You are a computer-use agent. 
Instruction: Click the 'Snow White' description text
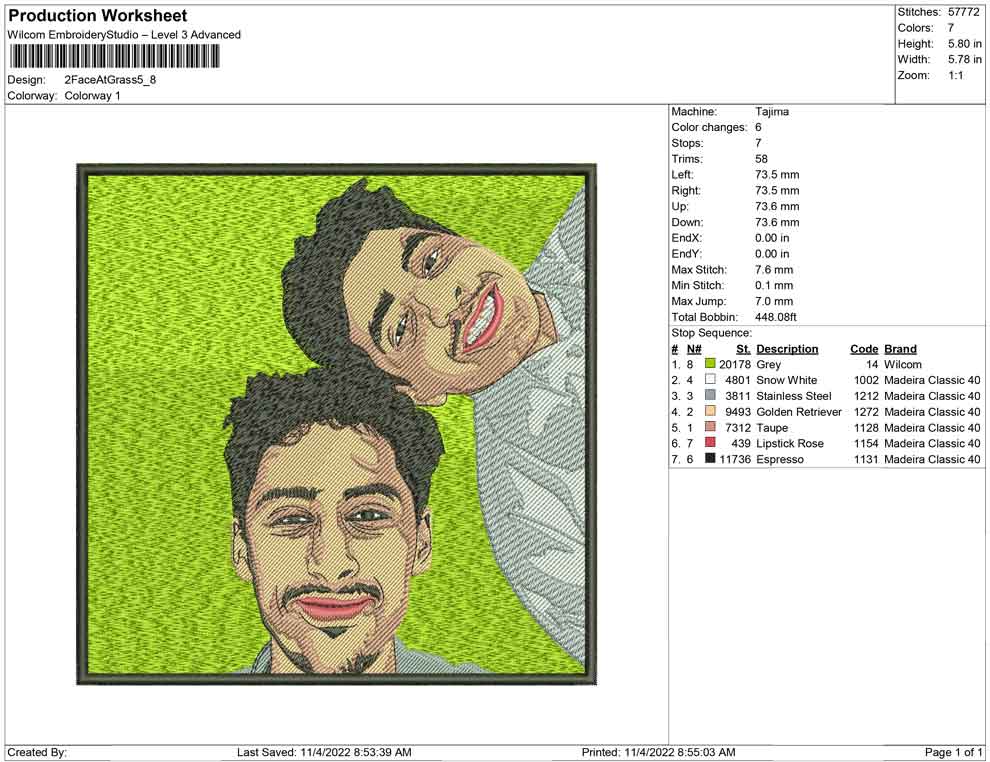787,380
